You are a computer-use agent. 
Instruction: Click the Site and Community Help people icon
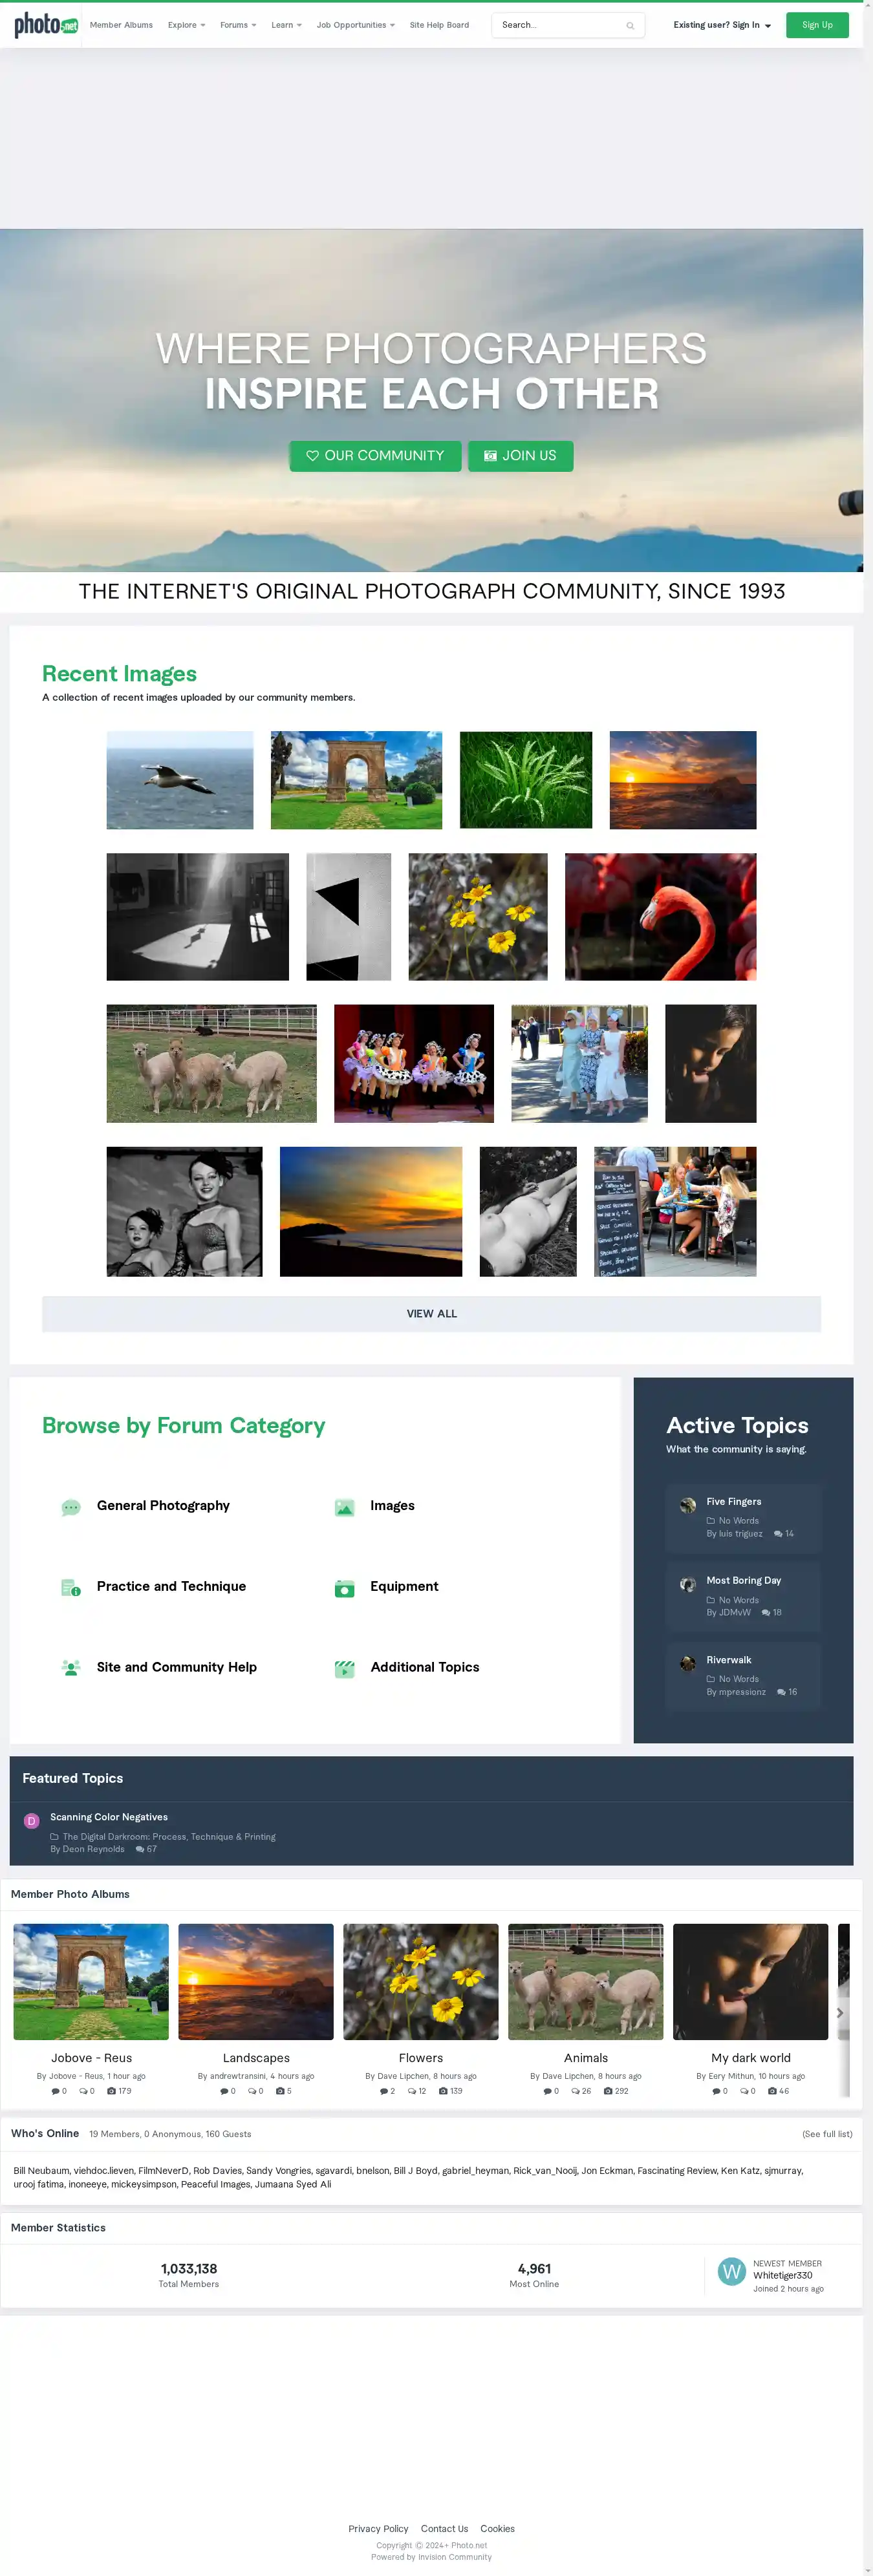click(x=71, y=1668)
